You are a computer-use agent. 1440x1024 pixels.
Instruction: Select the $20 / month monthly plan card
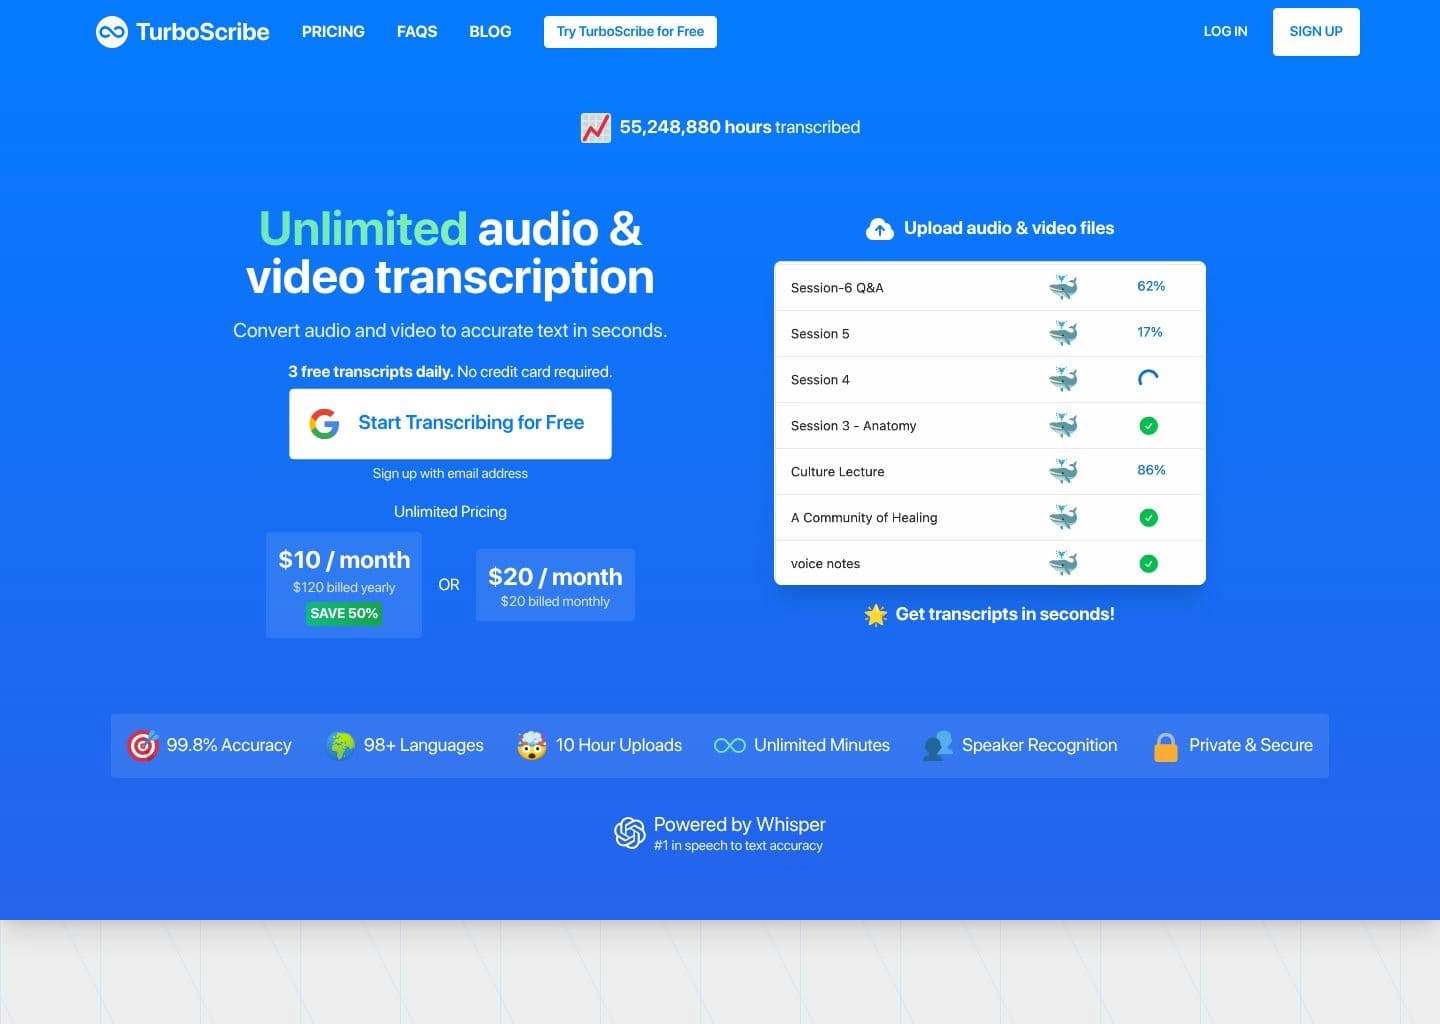(x=555, y=585)
